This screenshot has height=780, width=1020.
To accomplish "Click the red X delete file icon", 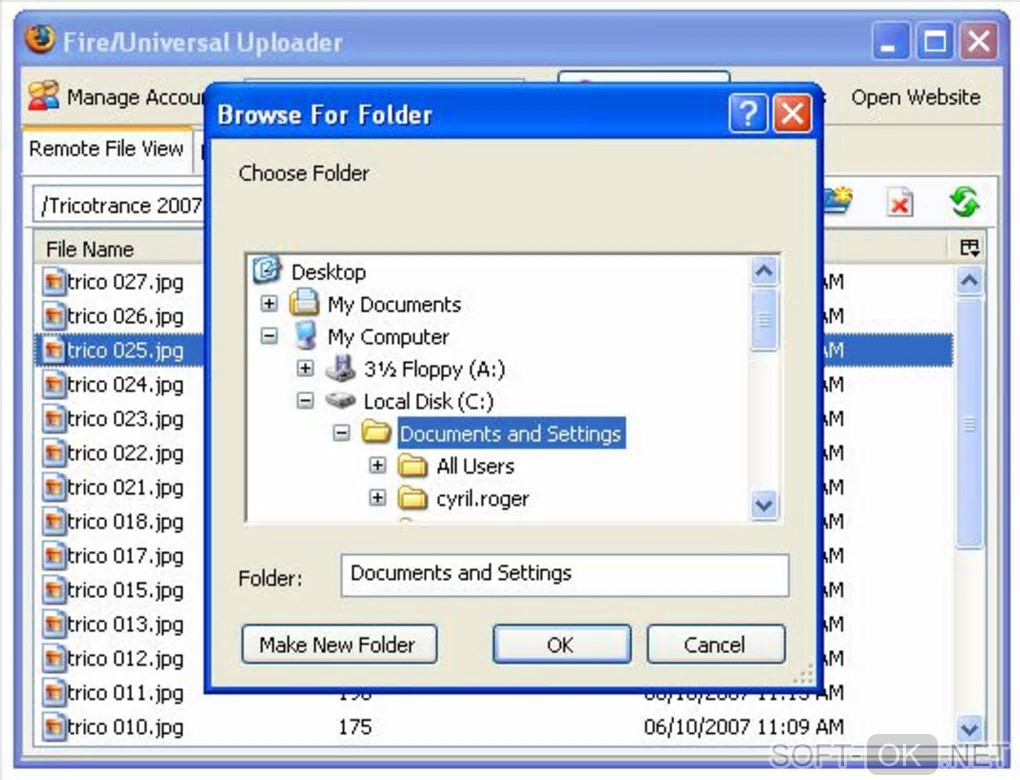I will pos(900,202).
